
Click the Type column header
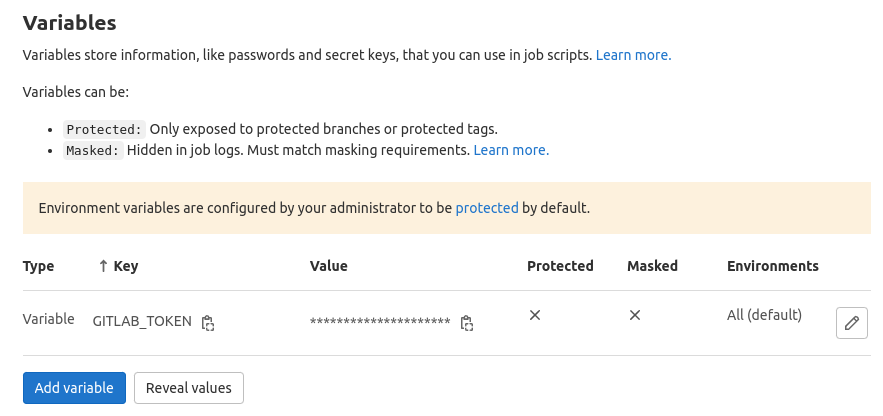point(38,266)
